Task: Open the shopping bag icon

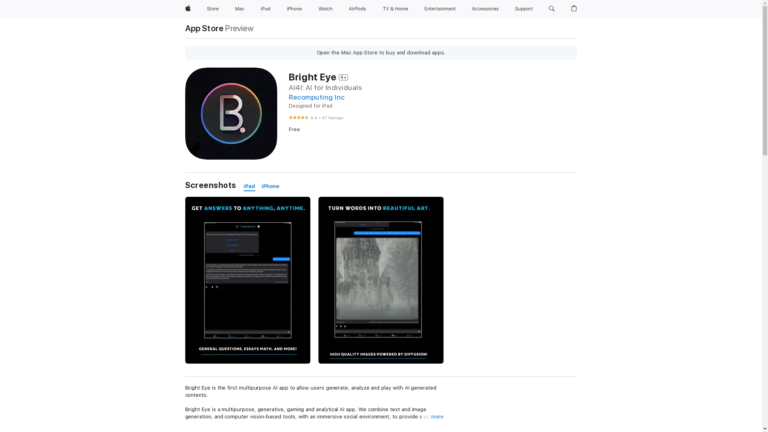Action: pos(574,8)
